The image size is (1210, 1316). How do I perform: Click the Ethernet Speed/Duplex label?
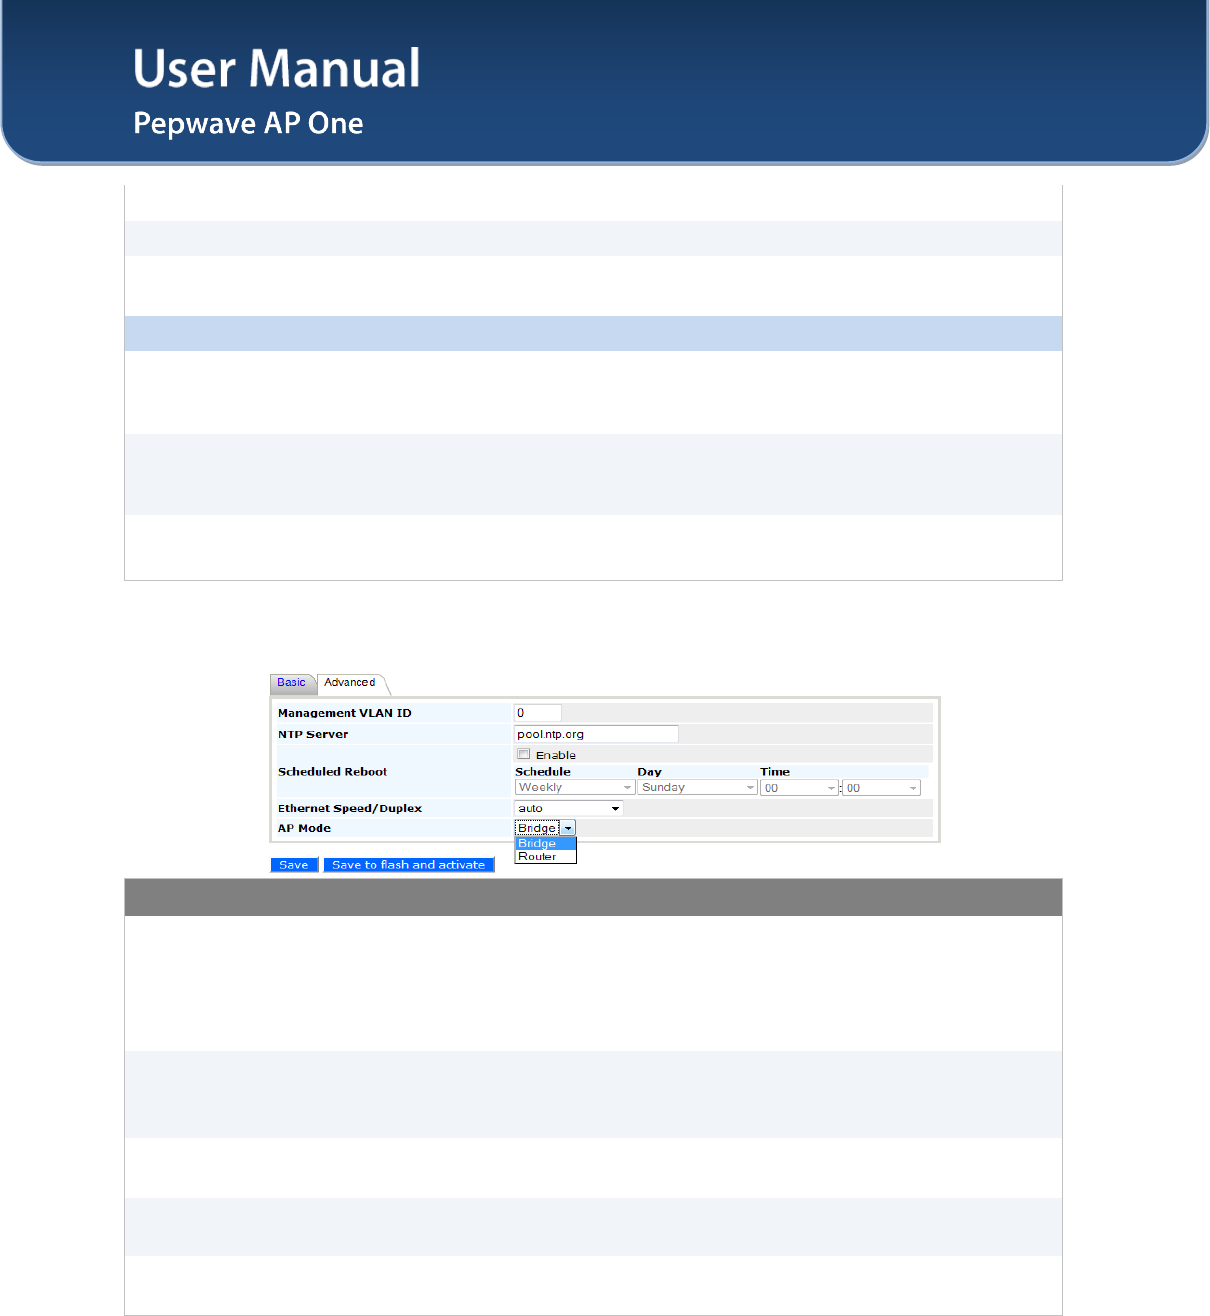[x=350, y=808]
